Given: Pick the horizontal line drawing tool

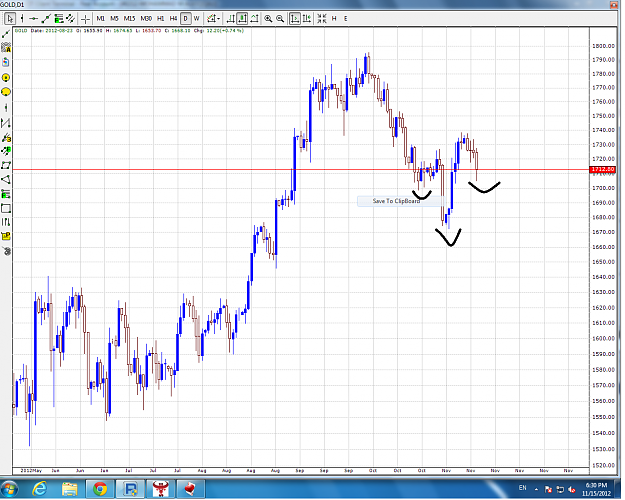Looking at the screenshot, I should pos(34,19).
